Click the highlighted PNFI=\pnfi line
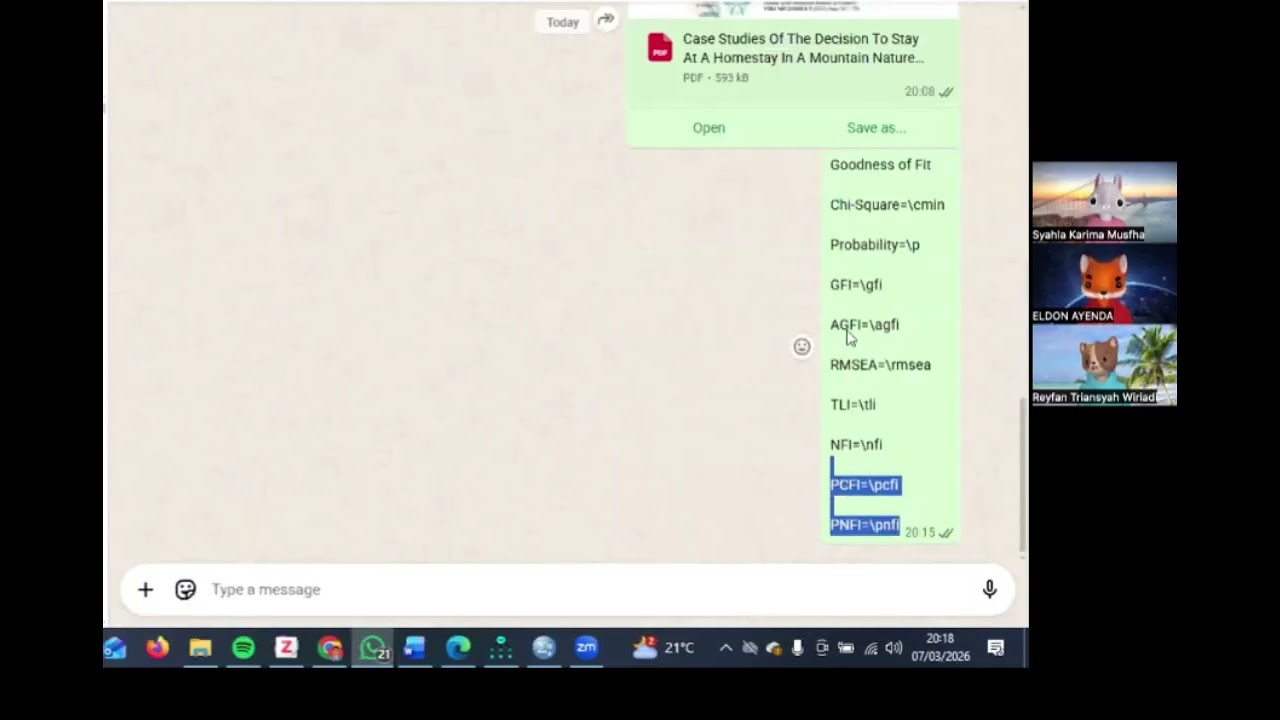The height and width of the screenshot is (720, 1280). (865, 525)
